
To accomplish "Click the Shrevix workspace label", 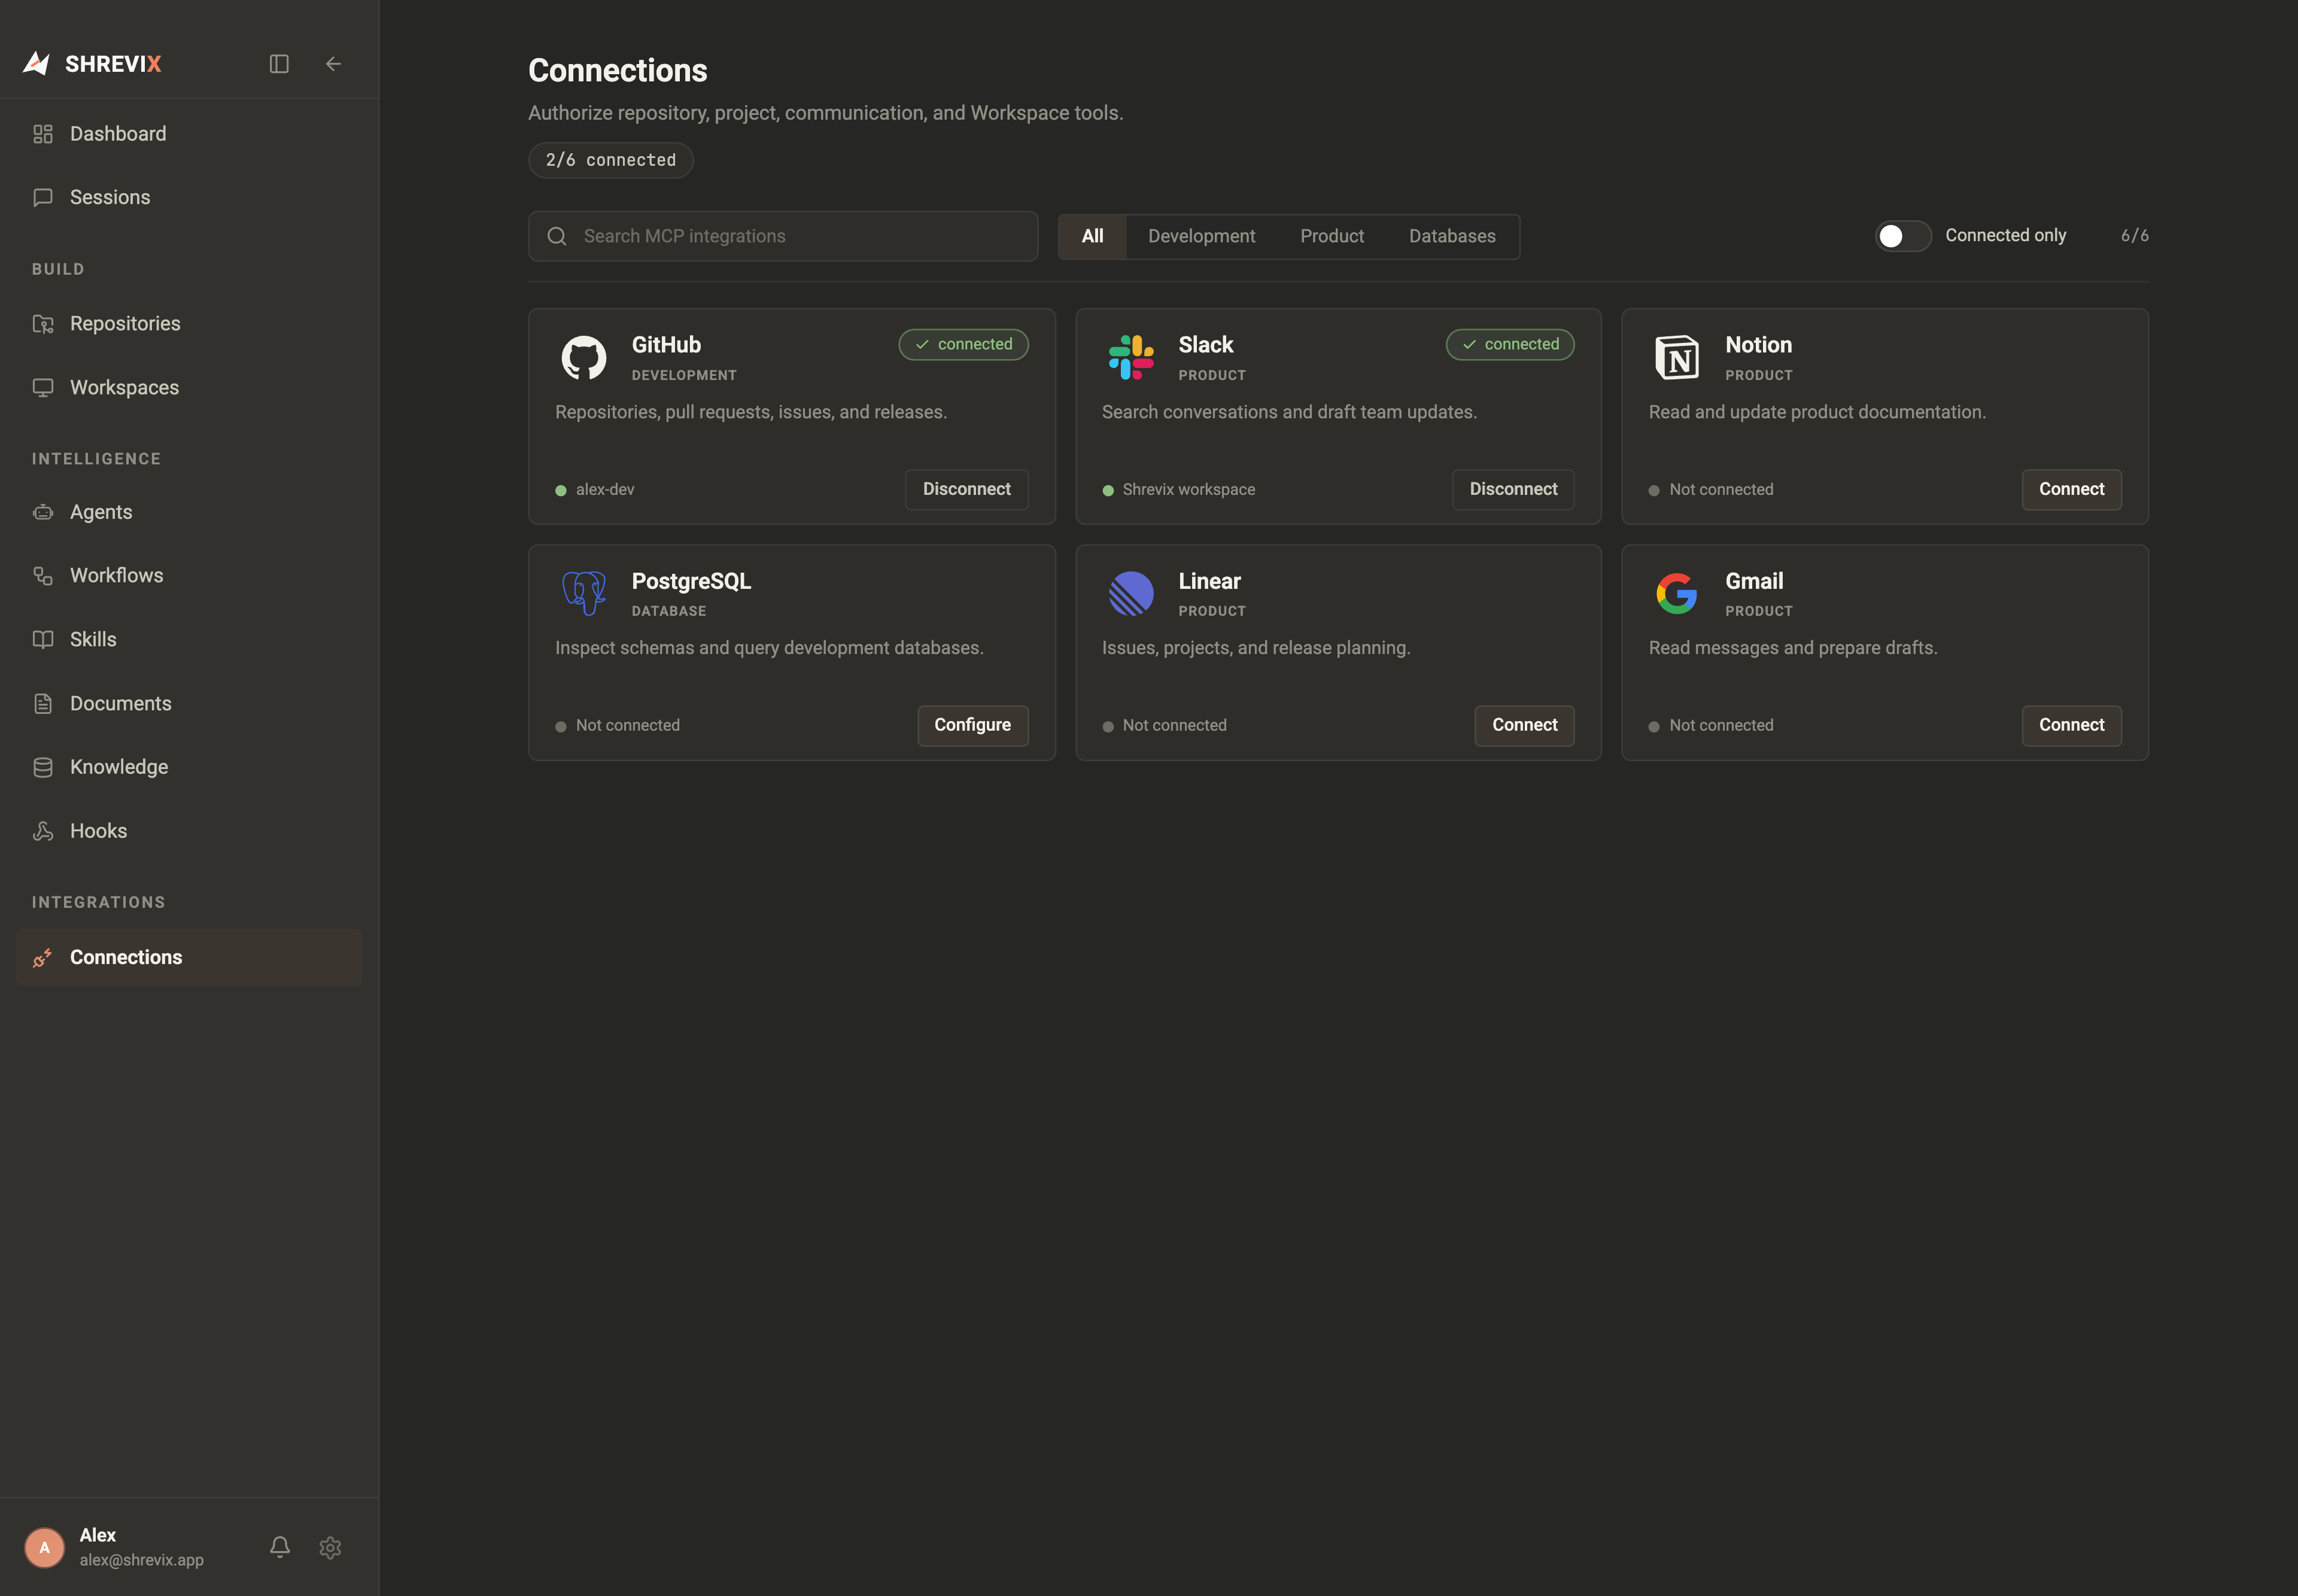I will (1189, 490).
